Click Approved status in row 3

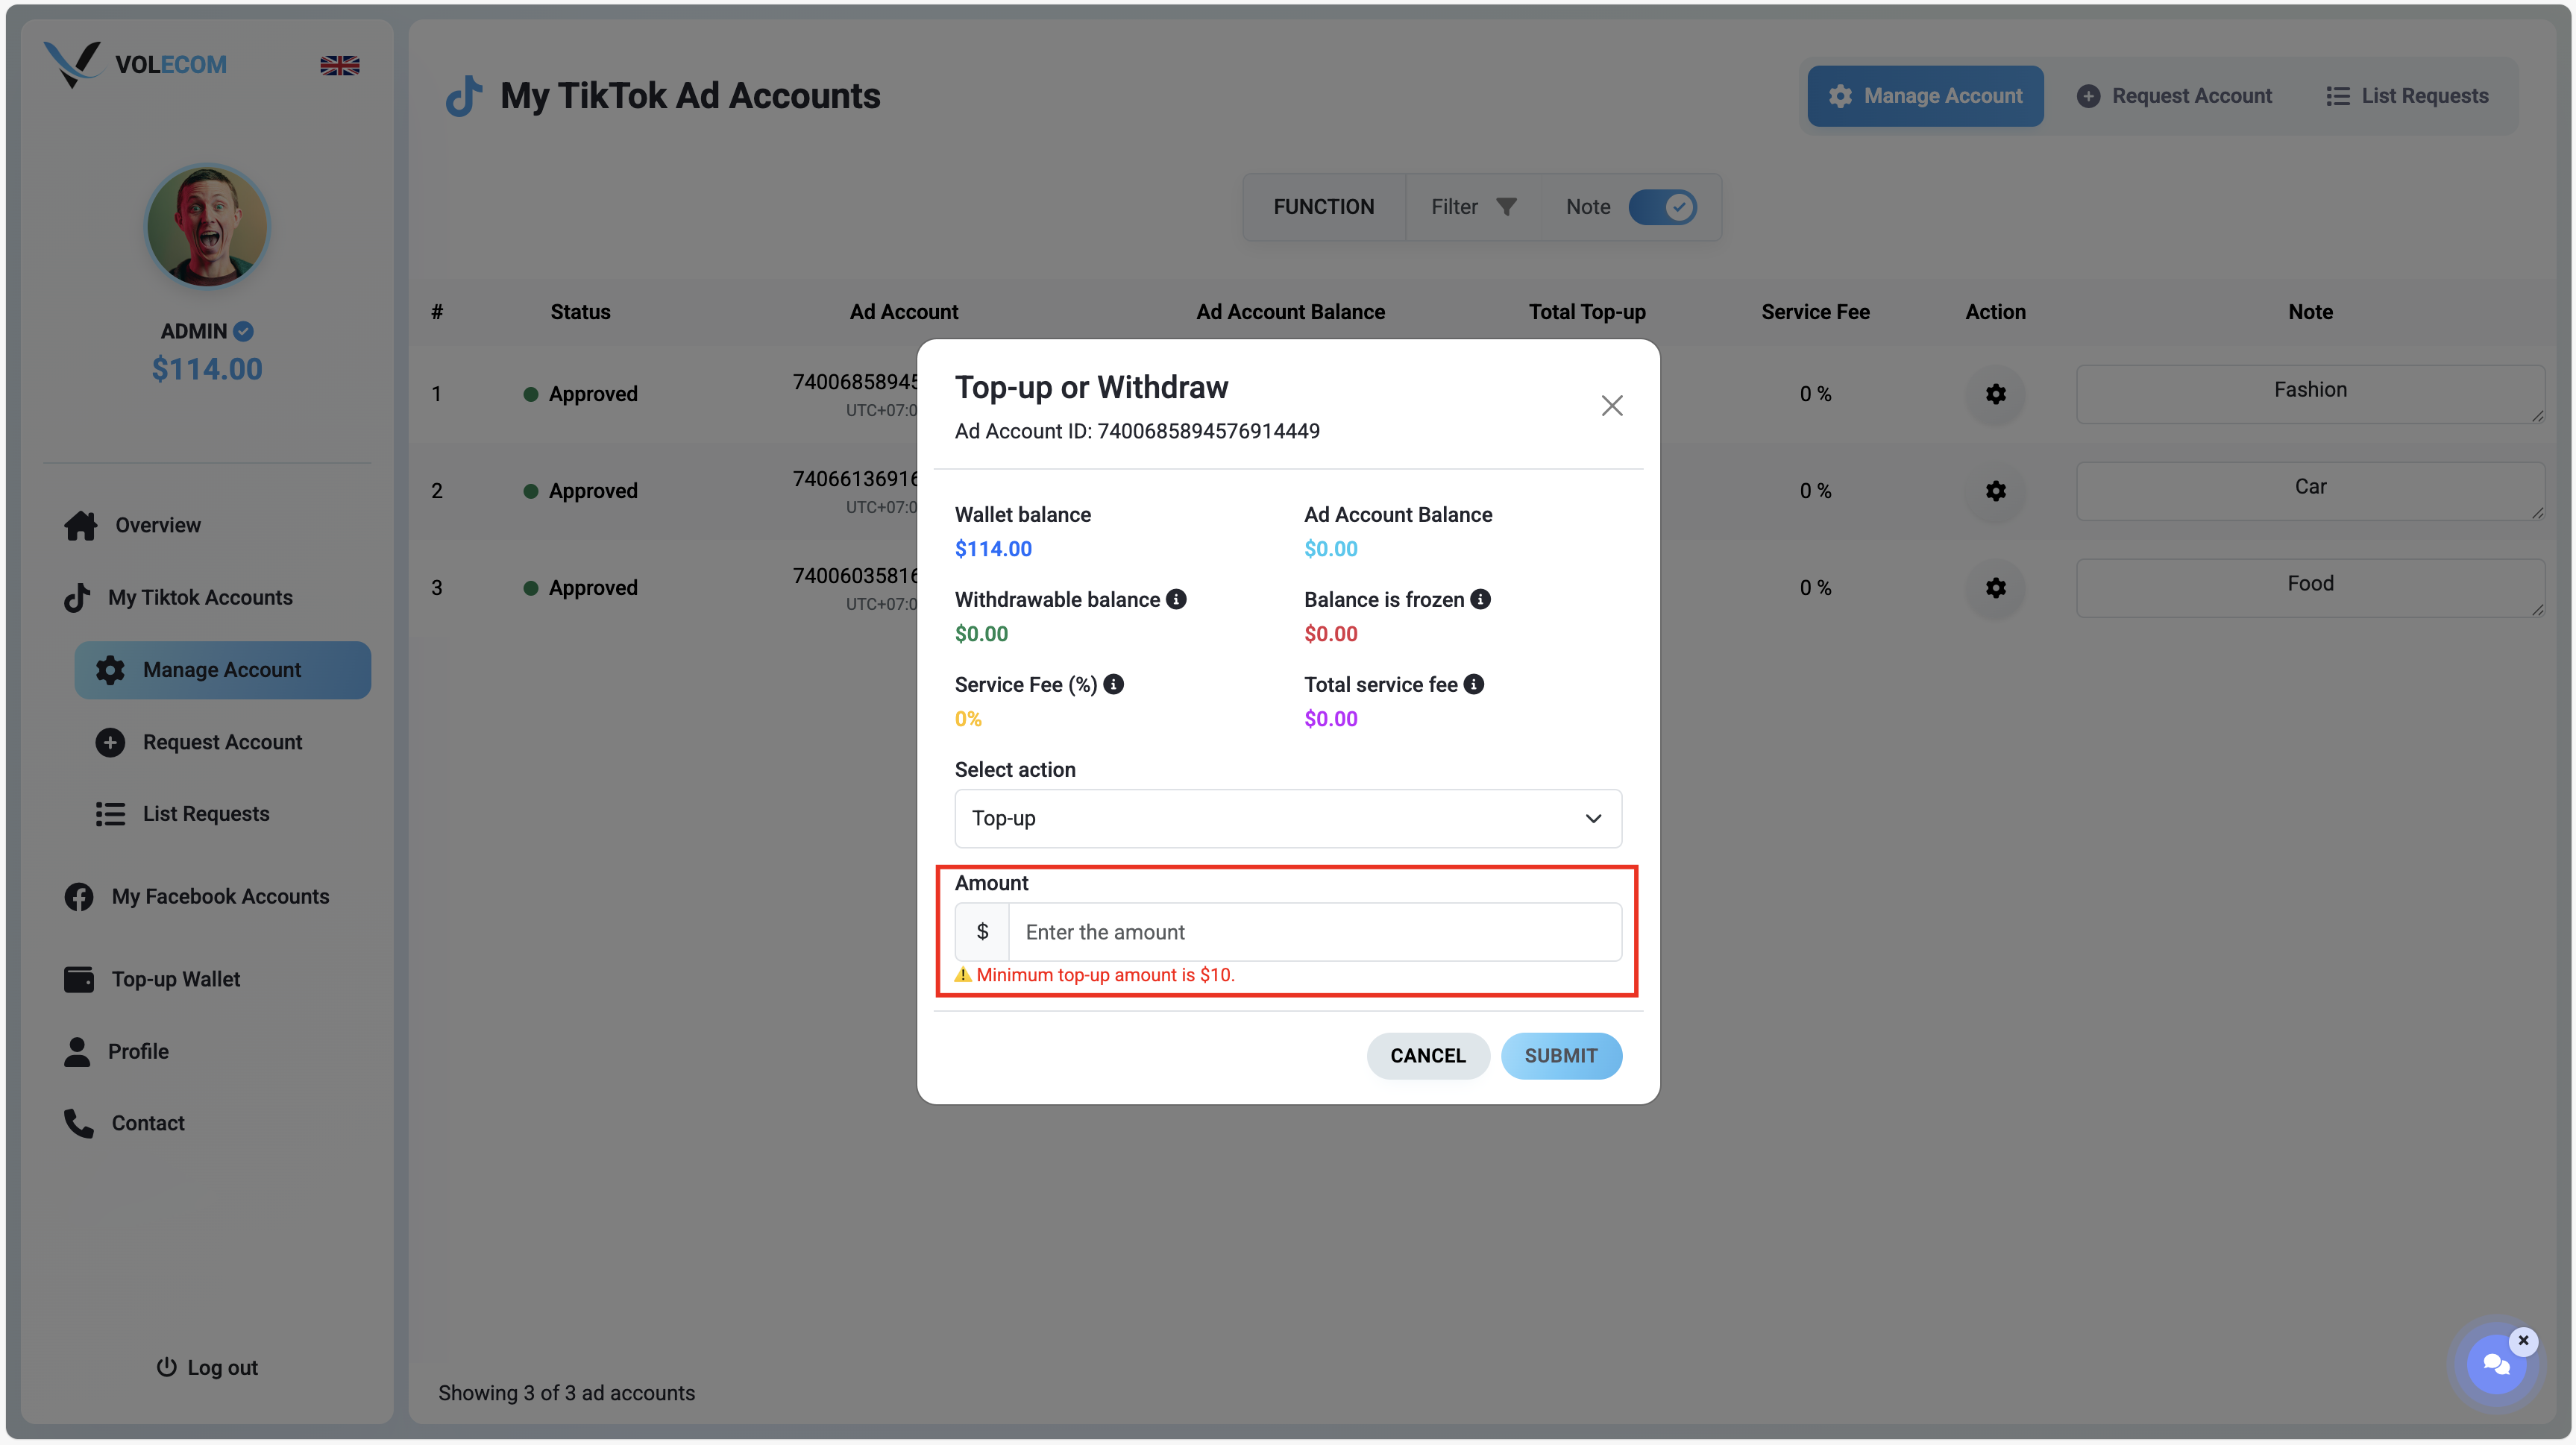click(x=580, y=588)
